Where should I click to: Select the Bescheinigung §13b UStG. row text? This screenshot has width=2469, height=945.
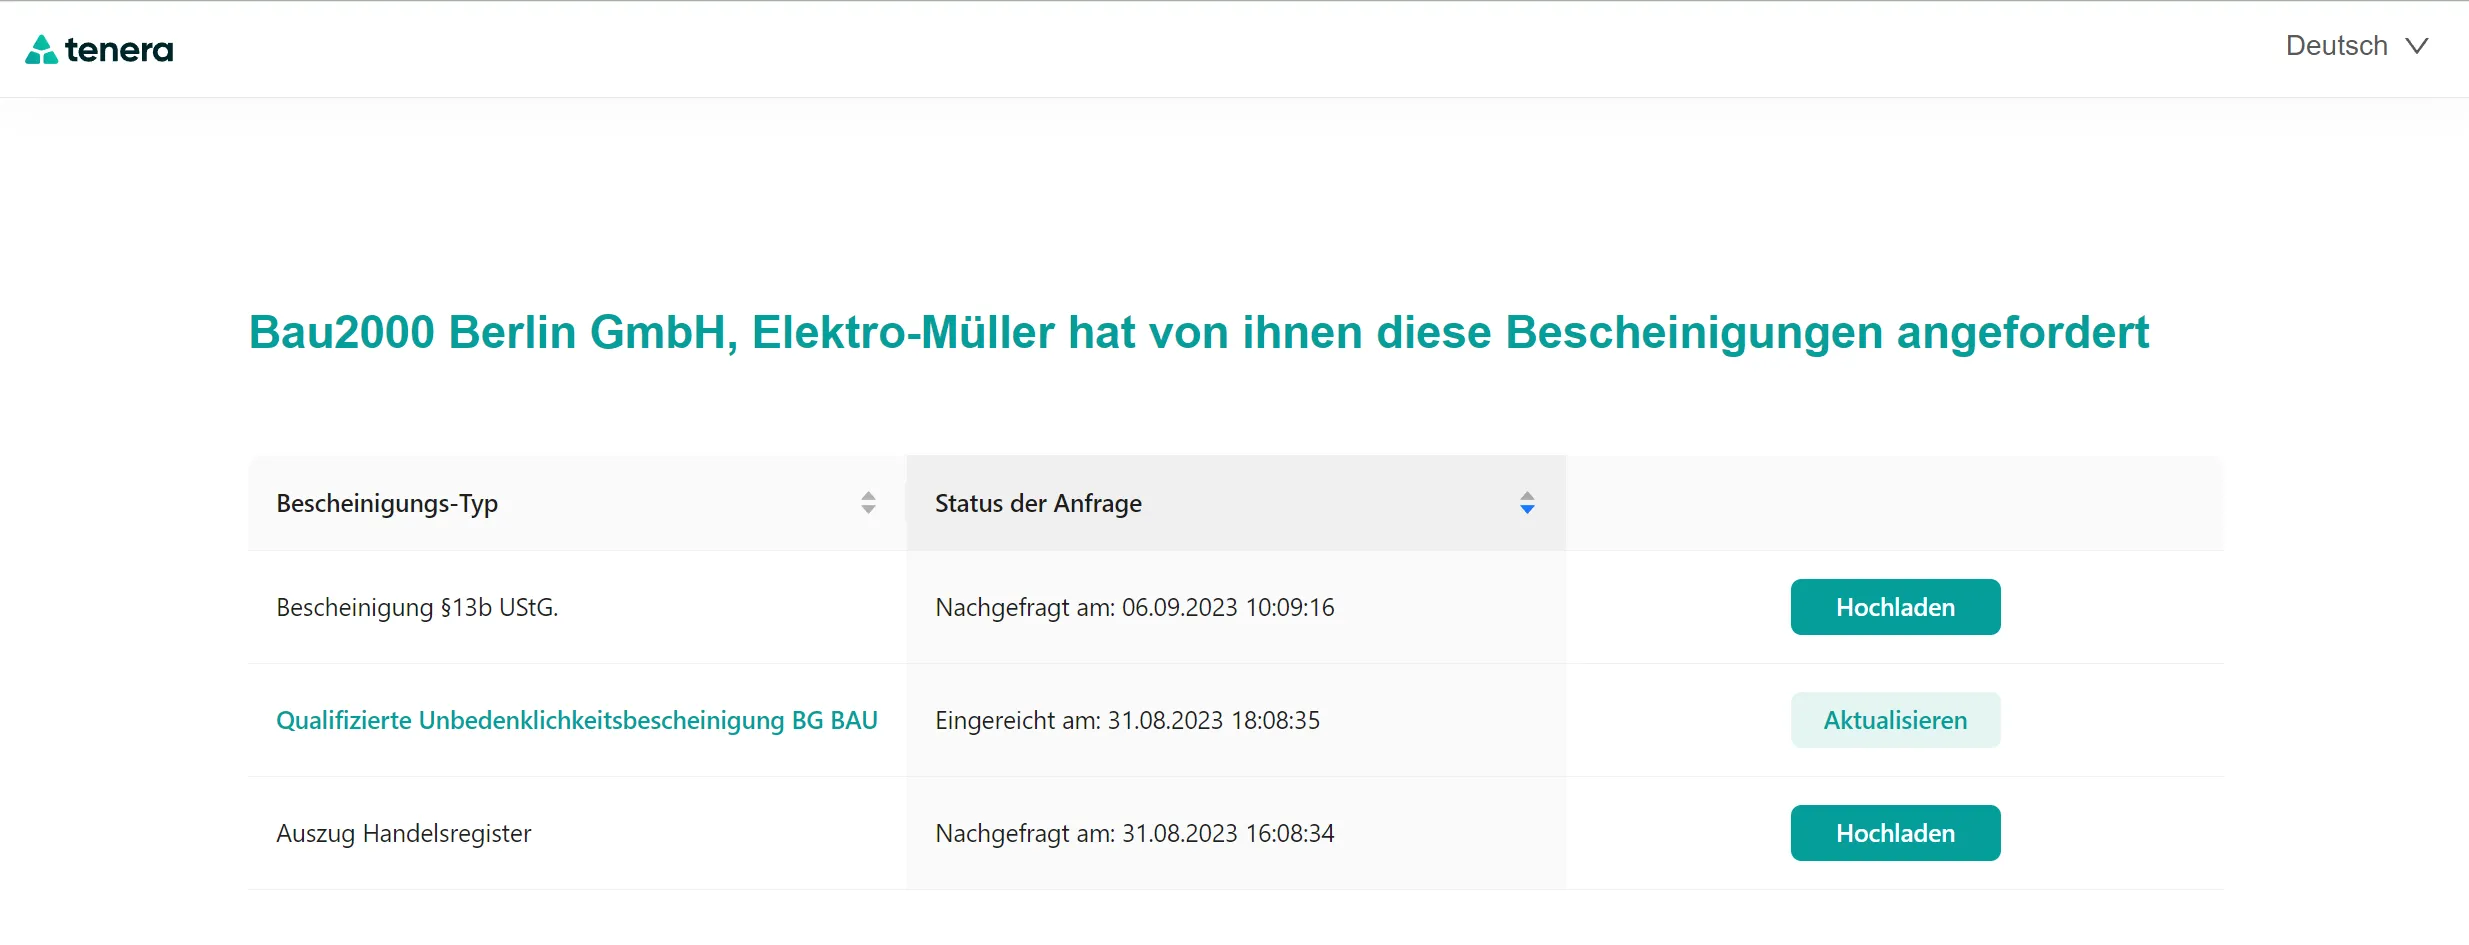click(417, 608)
